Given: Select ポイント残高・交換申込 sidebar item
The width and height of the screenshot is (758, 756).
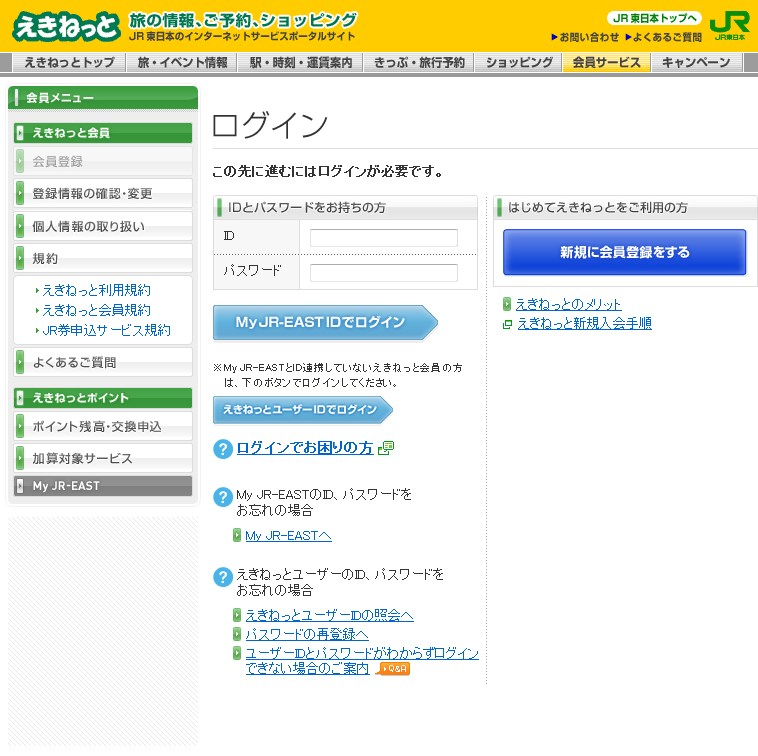Looking at the screenshot, I should click(103, 426).
